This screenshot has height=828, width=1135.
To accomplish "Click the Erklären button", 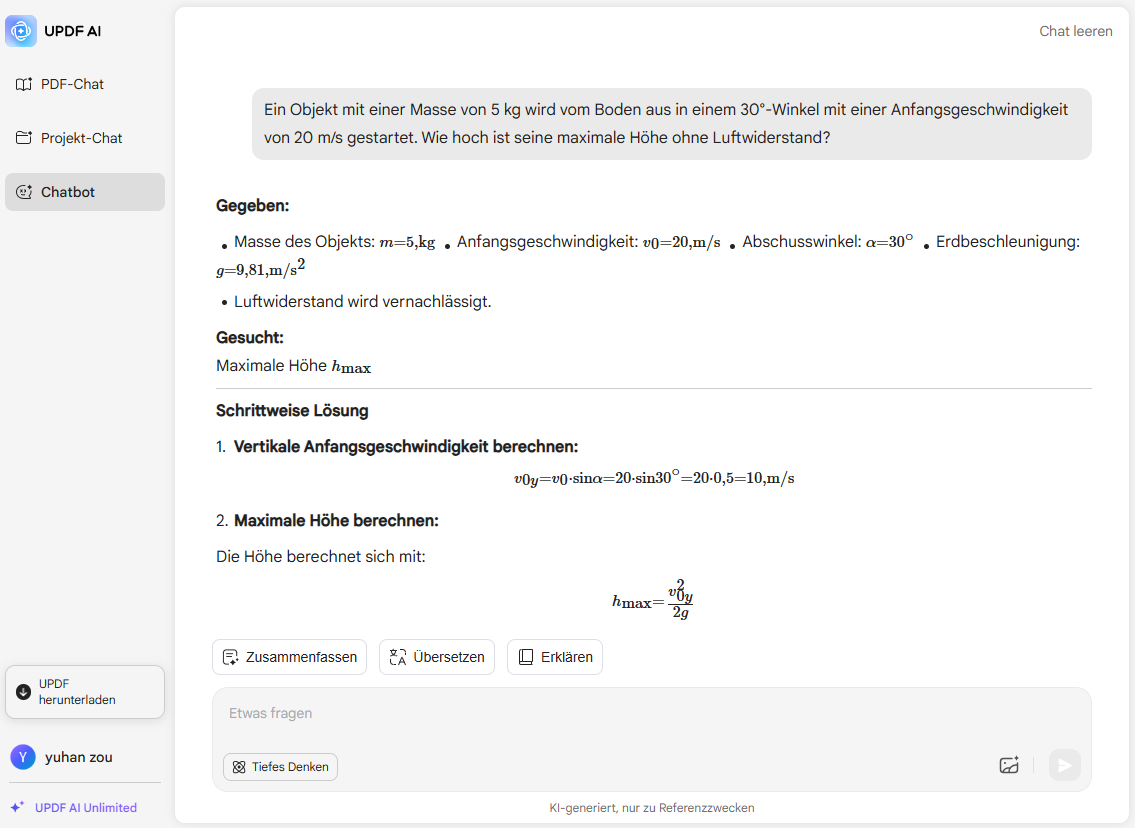I will click(554, 657).
